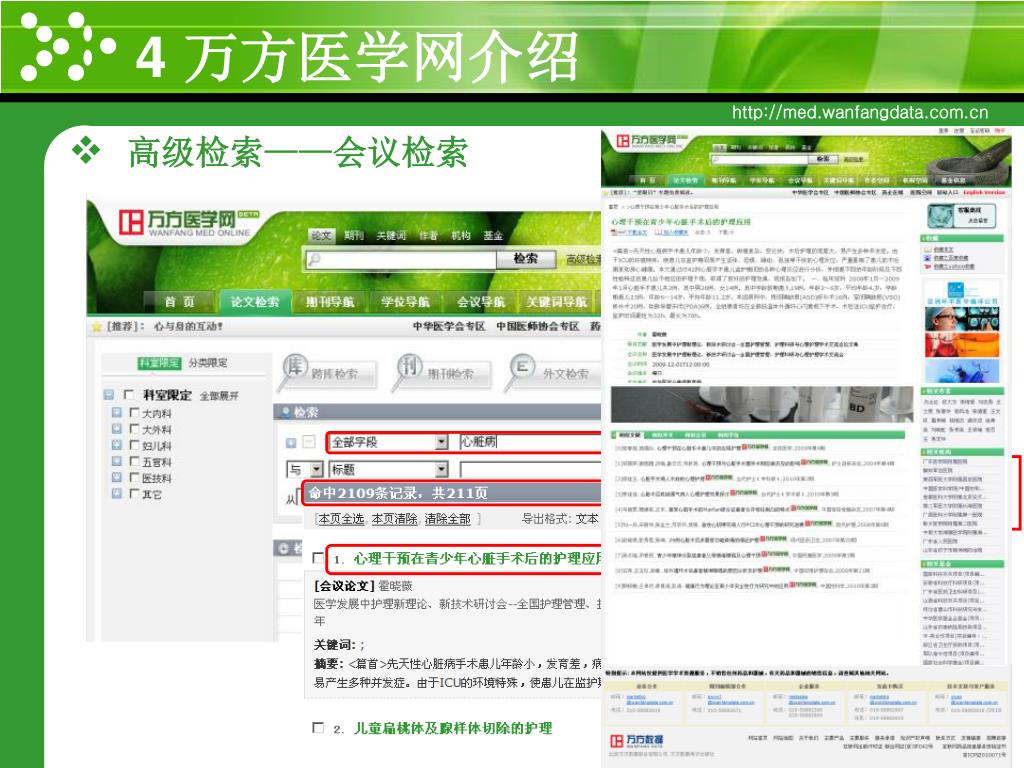Open the 中国医师协会专区 link in left screenshot

537,326
